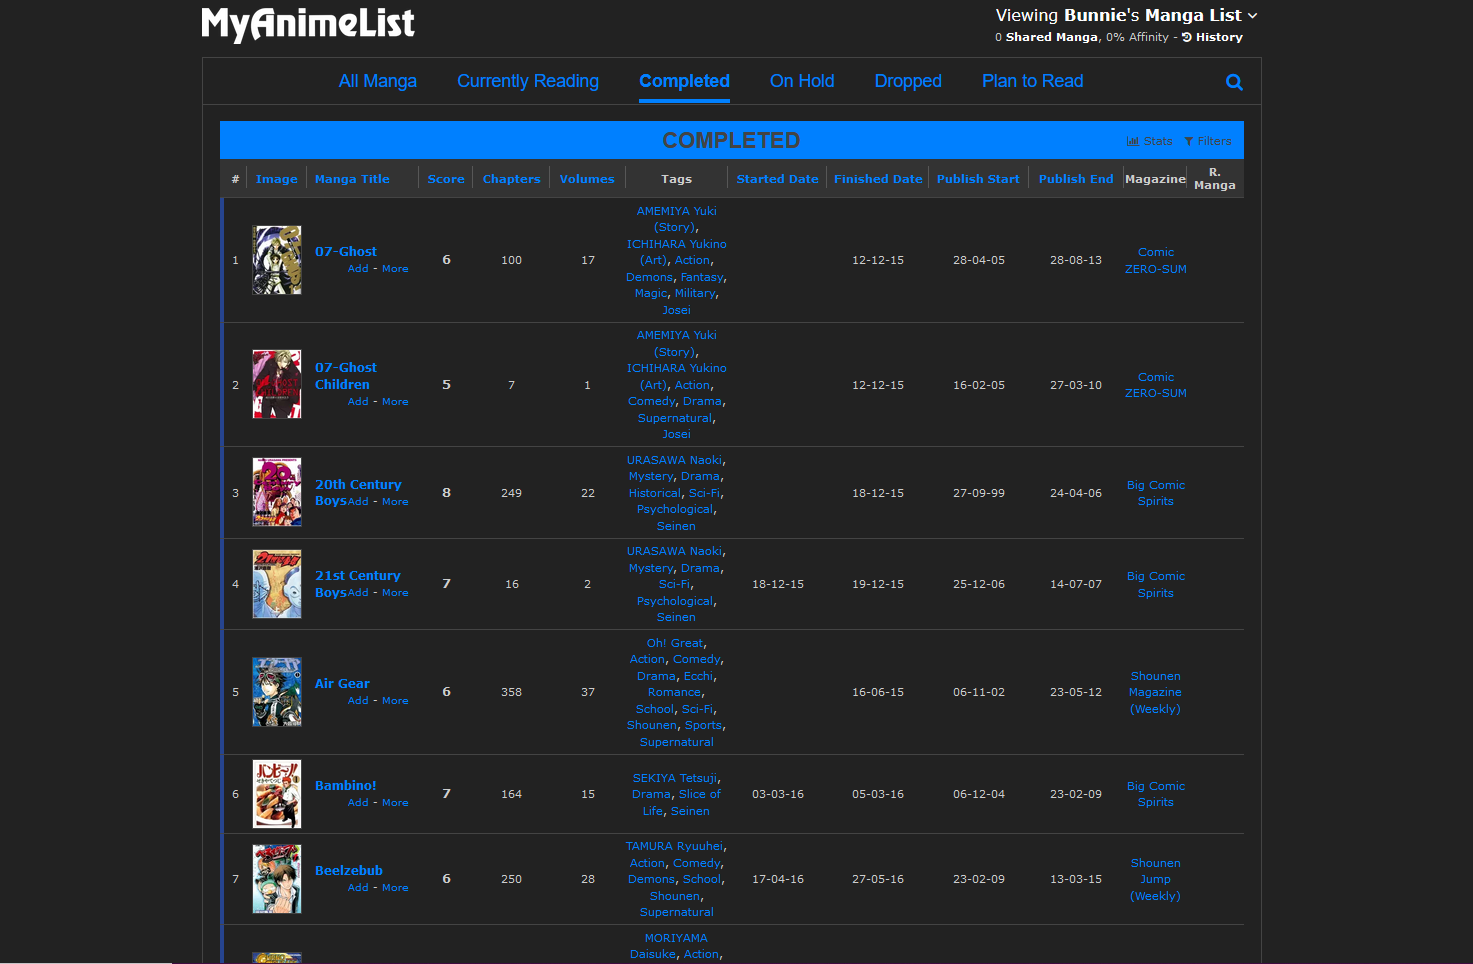Expand More options for Beelzebub

point(395,888)
